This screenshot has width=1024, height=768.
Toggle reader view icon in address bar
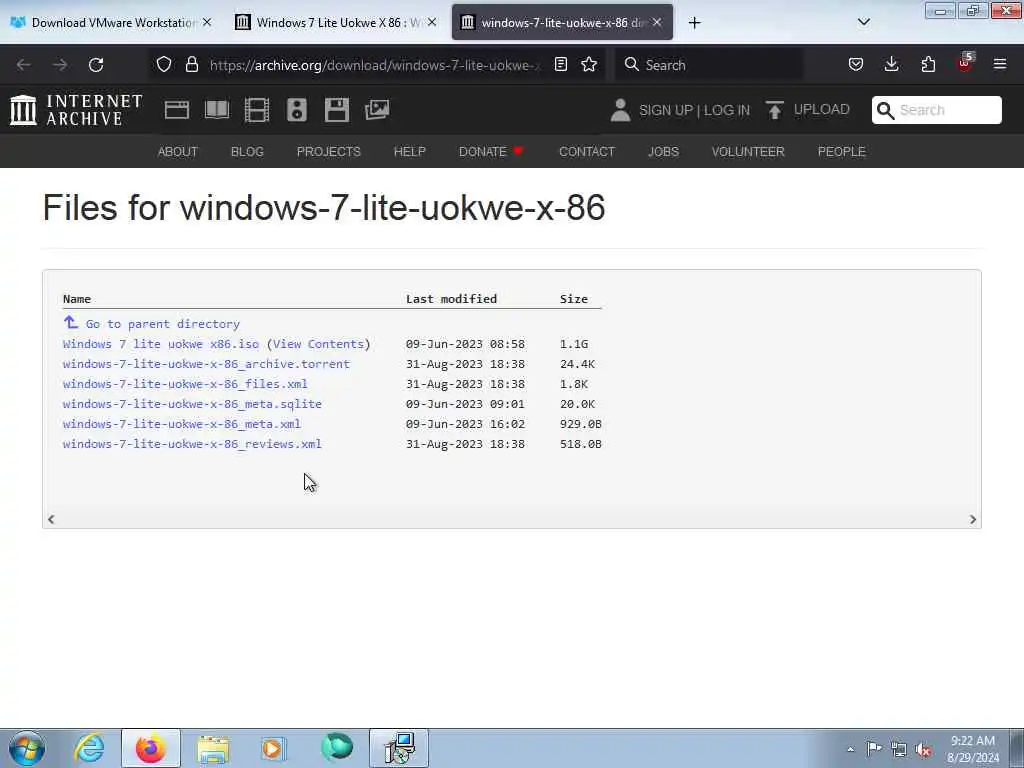click(x=560, y=64)
